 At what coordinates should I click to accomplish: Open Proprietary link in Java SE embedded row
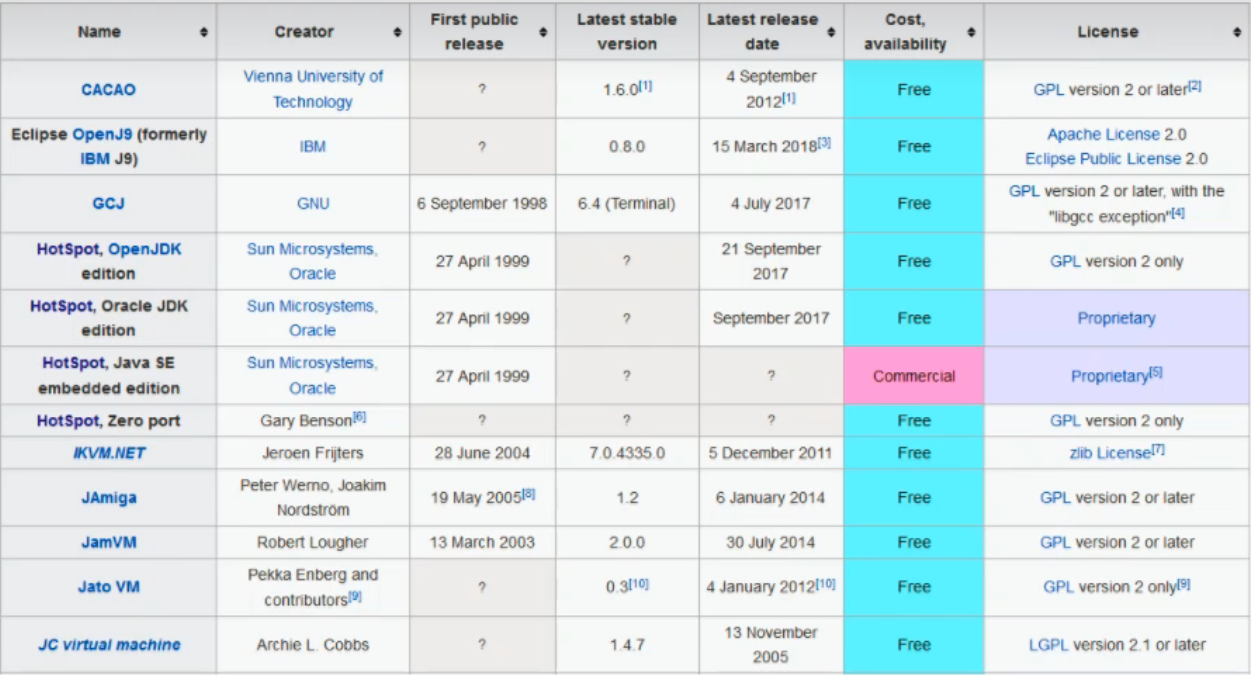(x=1109, y=377)
